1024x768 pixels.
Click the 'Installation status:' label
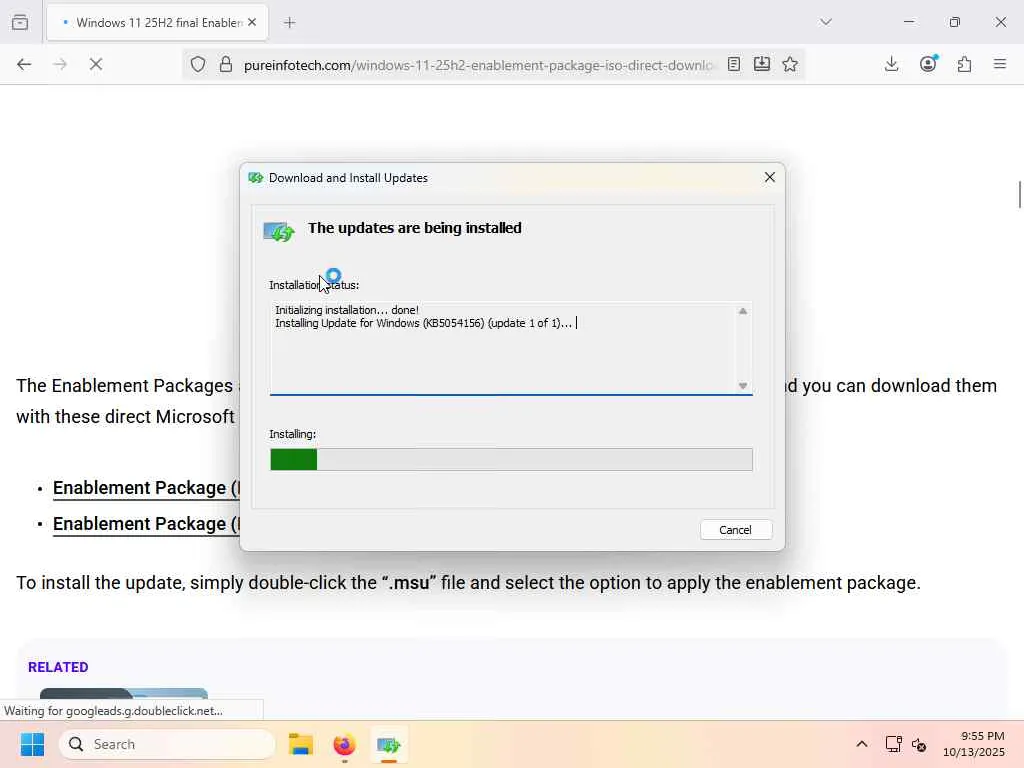[x=314, y=285]
